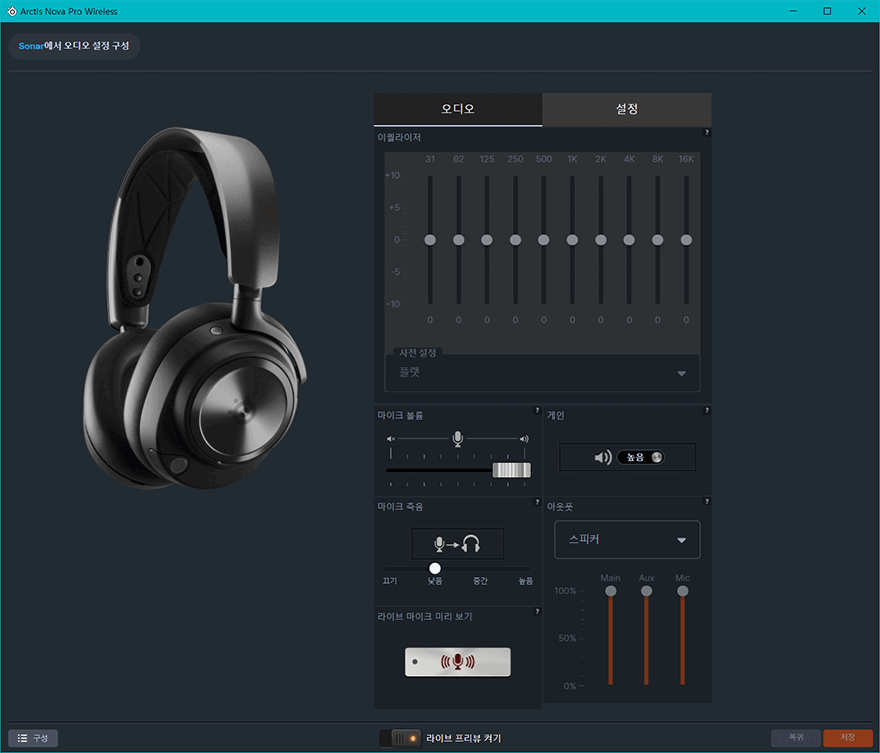Click the help icon for 마이크 볼륨
Viewport: 880px width, 753px height.
tap(537, 410)
